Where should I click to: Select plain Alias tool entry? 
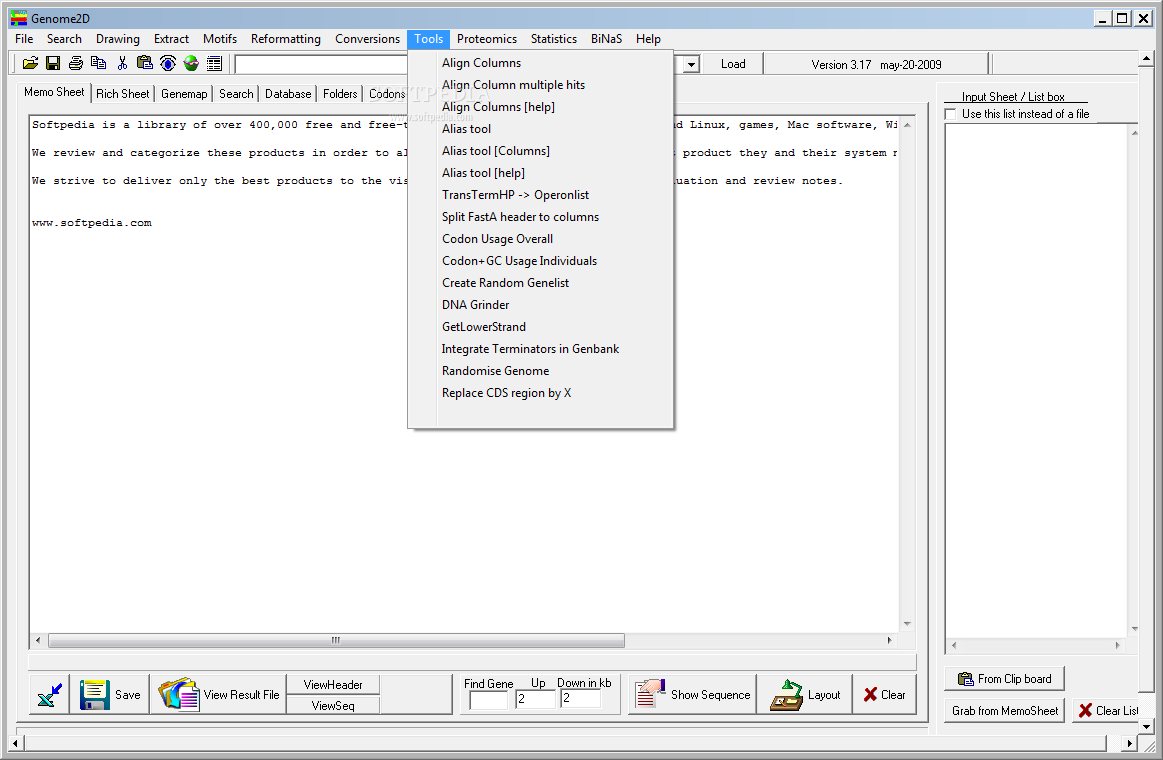coord(541,129)
